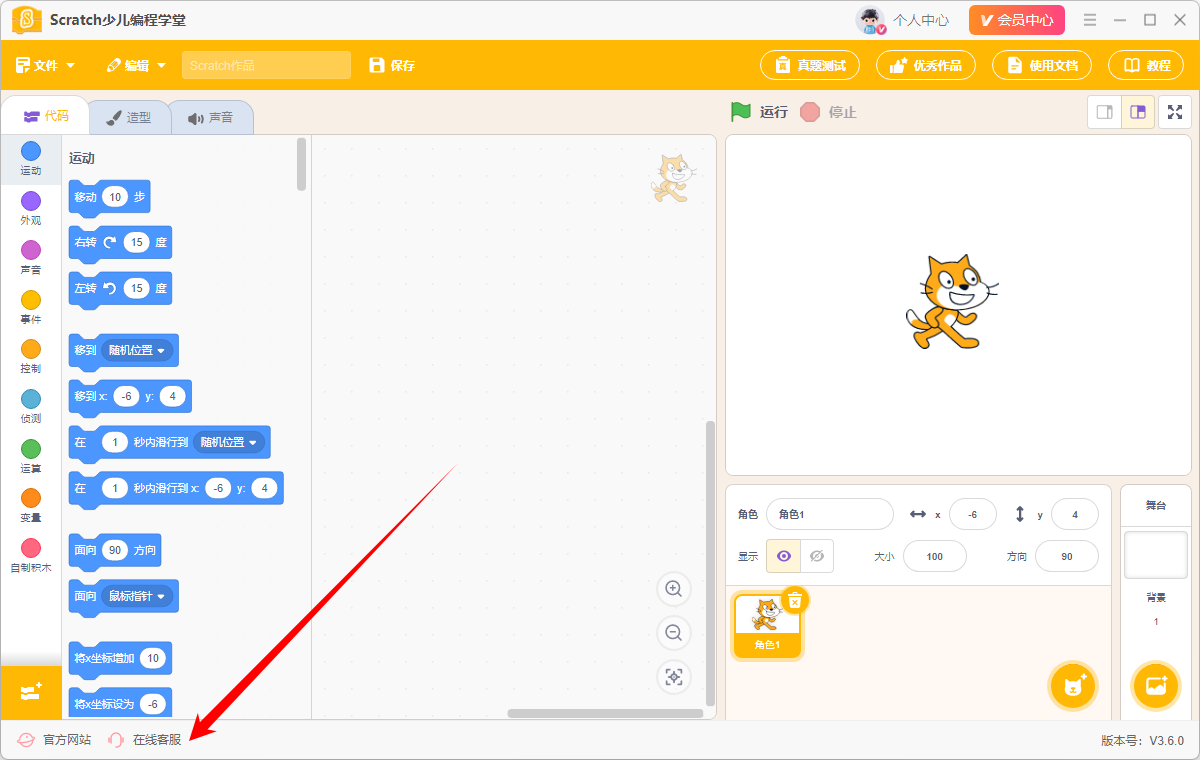Select the 外观 (Looks) category circle
This screenshot has width=1200, height=760.
(31, 201)
